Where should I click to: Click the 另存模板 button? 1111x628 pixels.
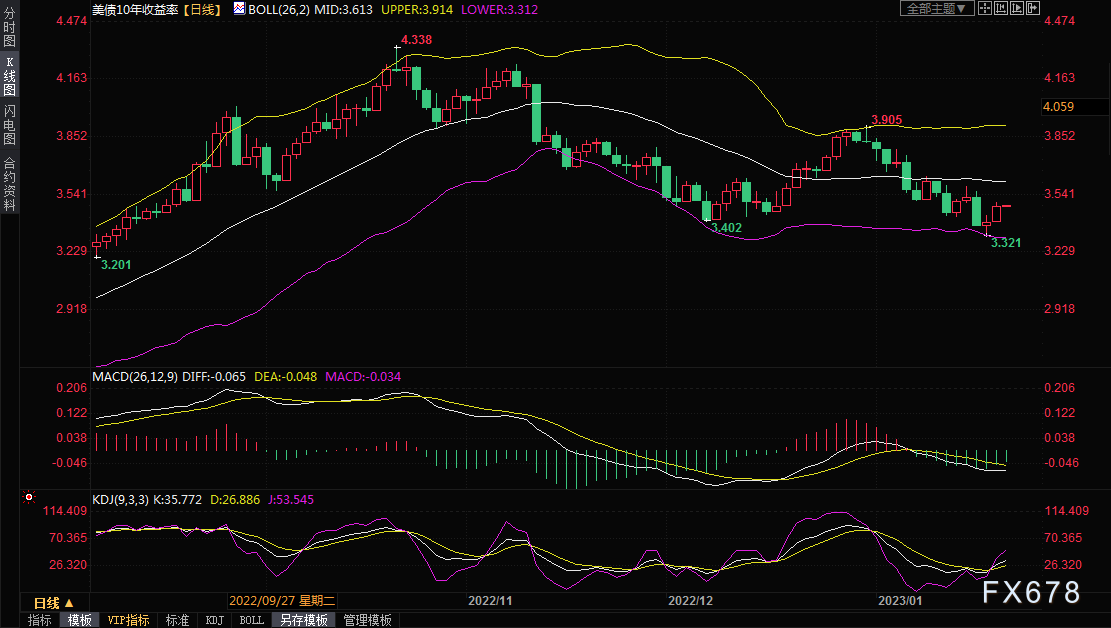click(304, 620)
